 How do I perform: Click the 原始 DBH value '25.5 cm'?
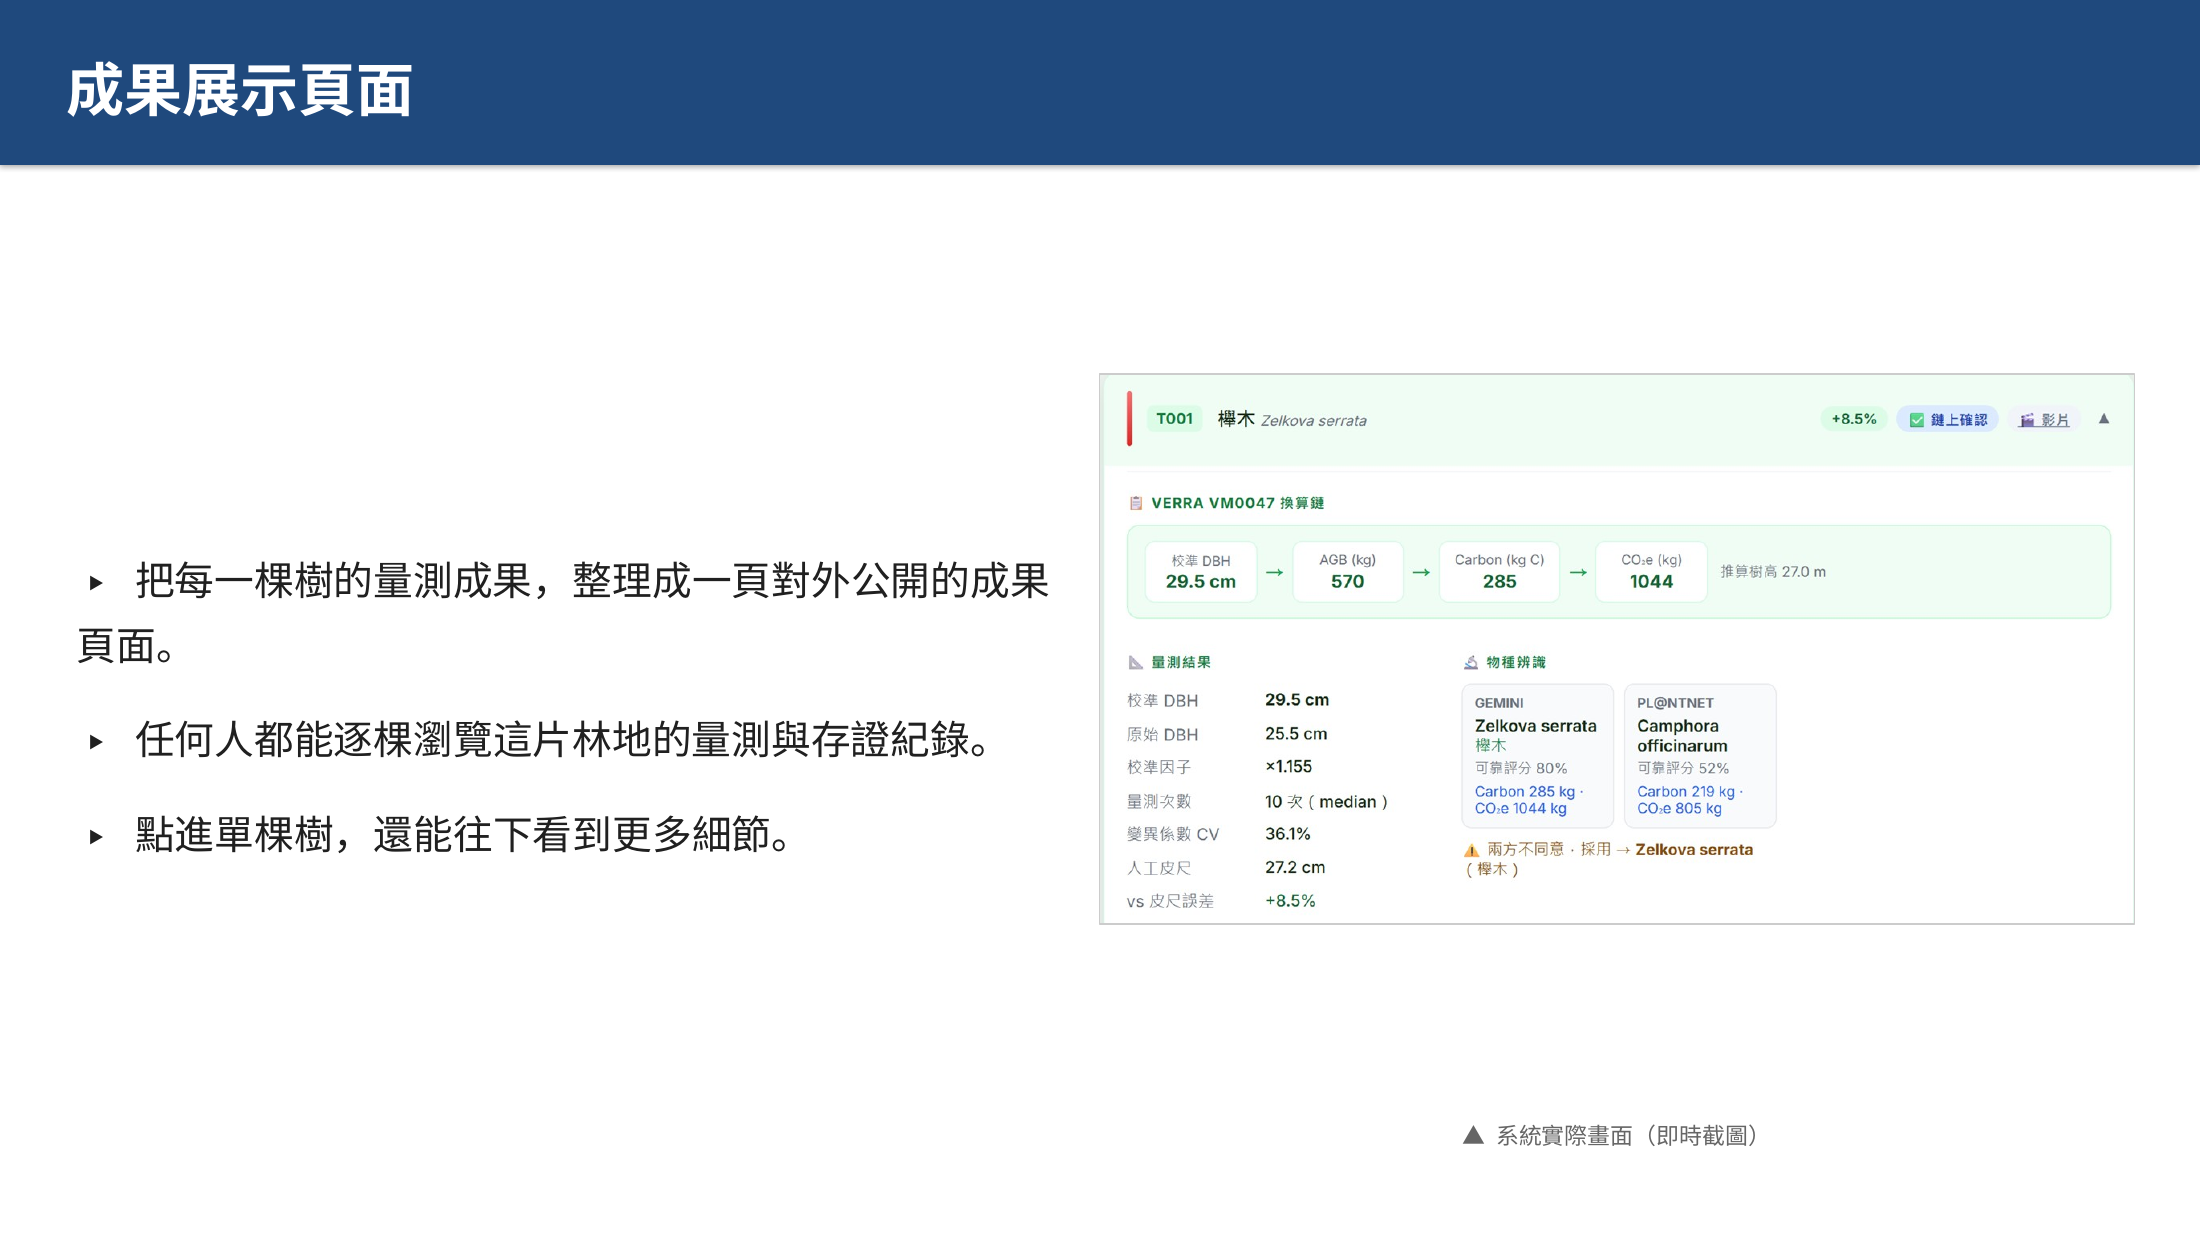[x=1296, y=734]
